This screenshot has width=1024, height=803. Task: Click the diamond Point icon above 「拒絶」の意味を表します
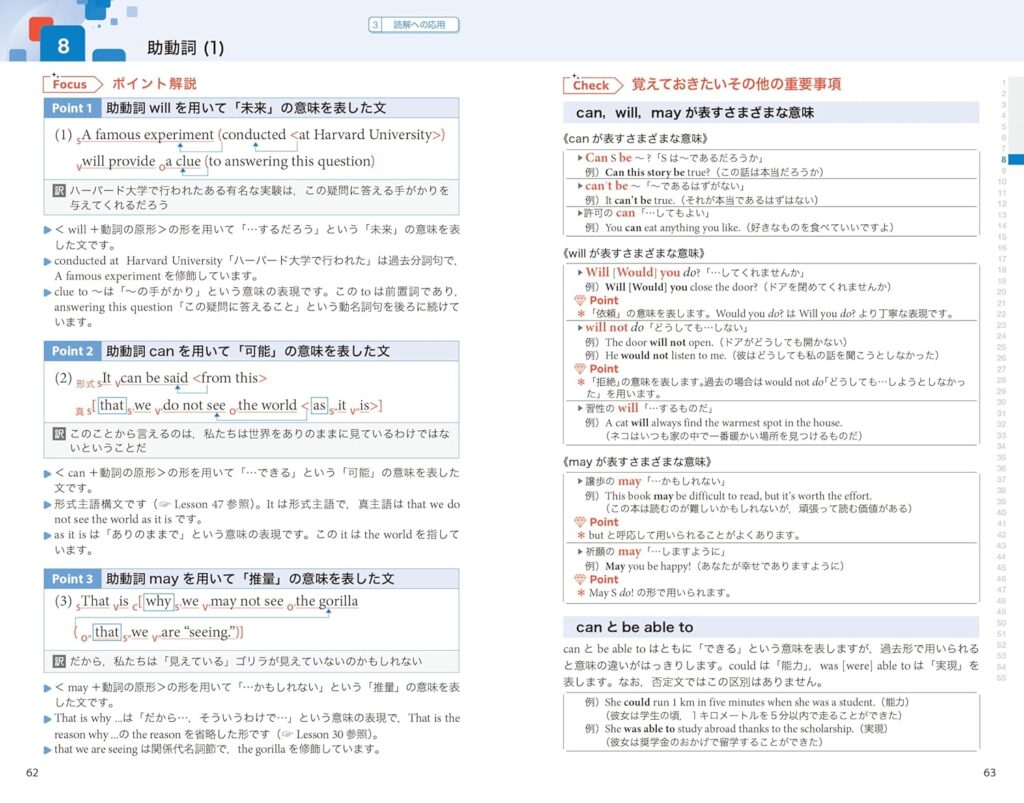point(579,369)
